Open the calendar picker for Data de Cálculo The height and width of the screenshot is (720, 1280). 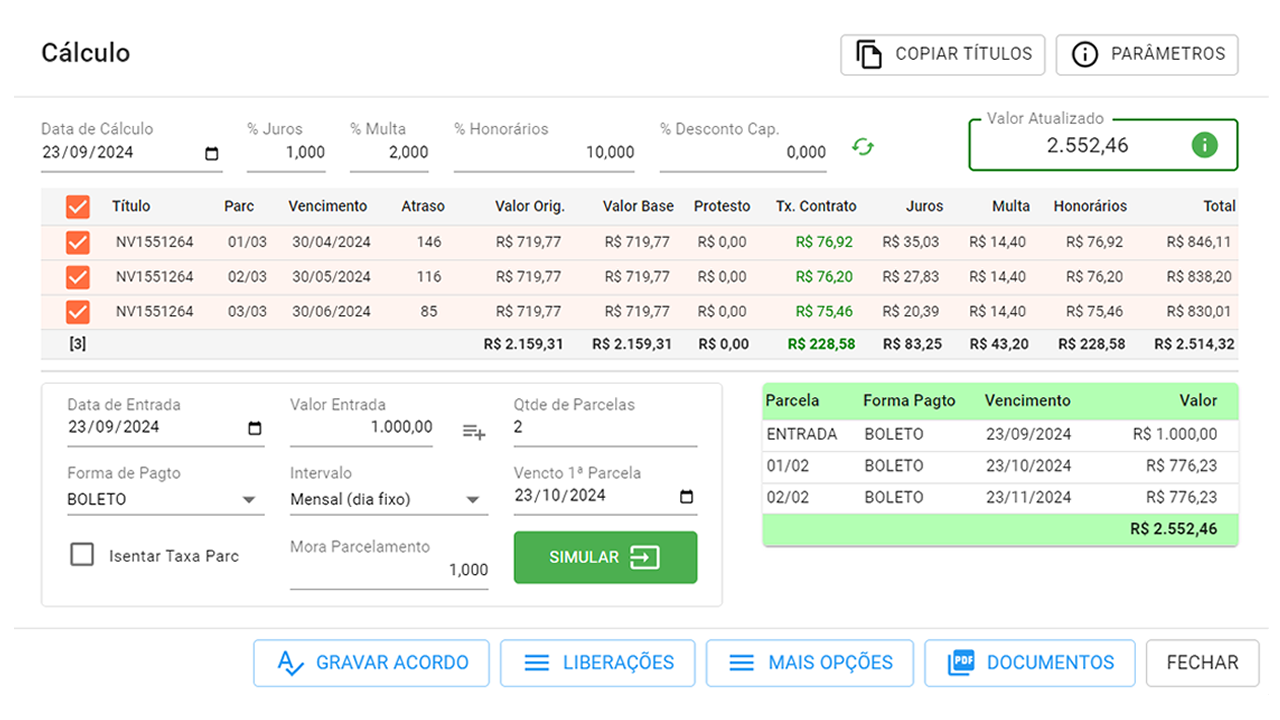212,153
